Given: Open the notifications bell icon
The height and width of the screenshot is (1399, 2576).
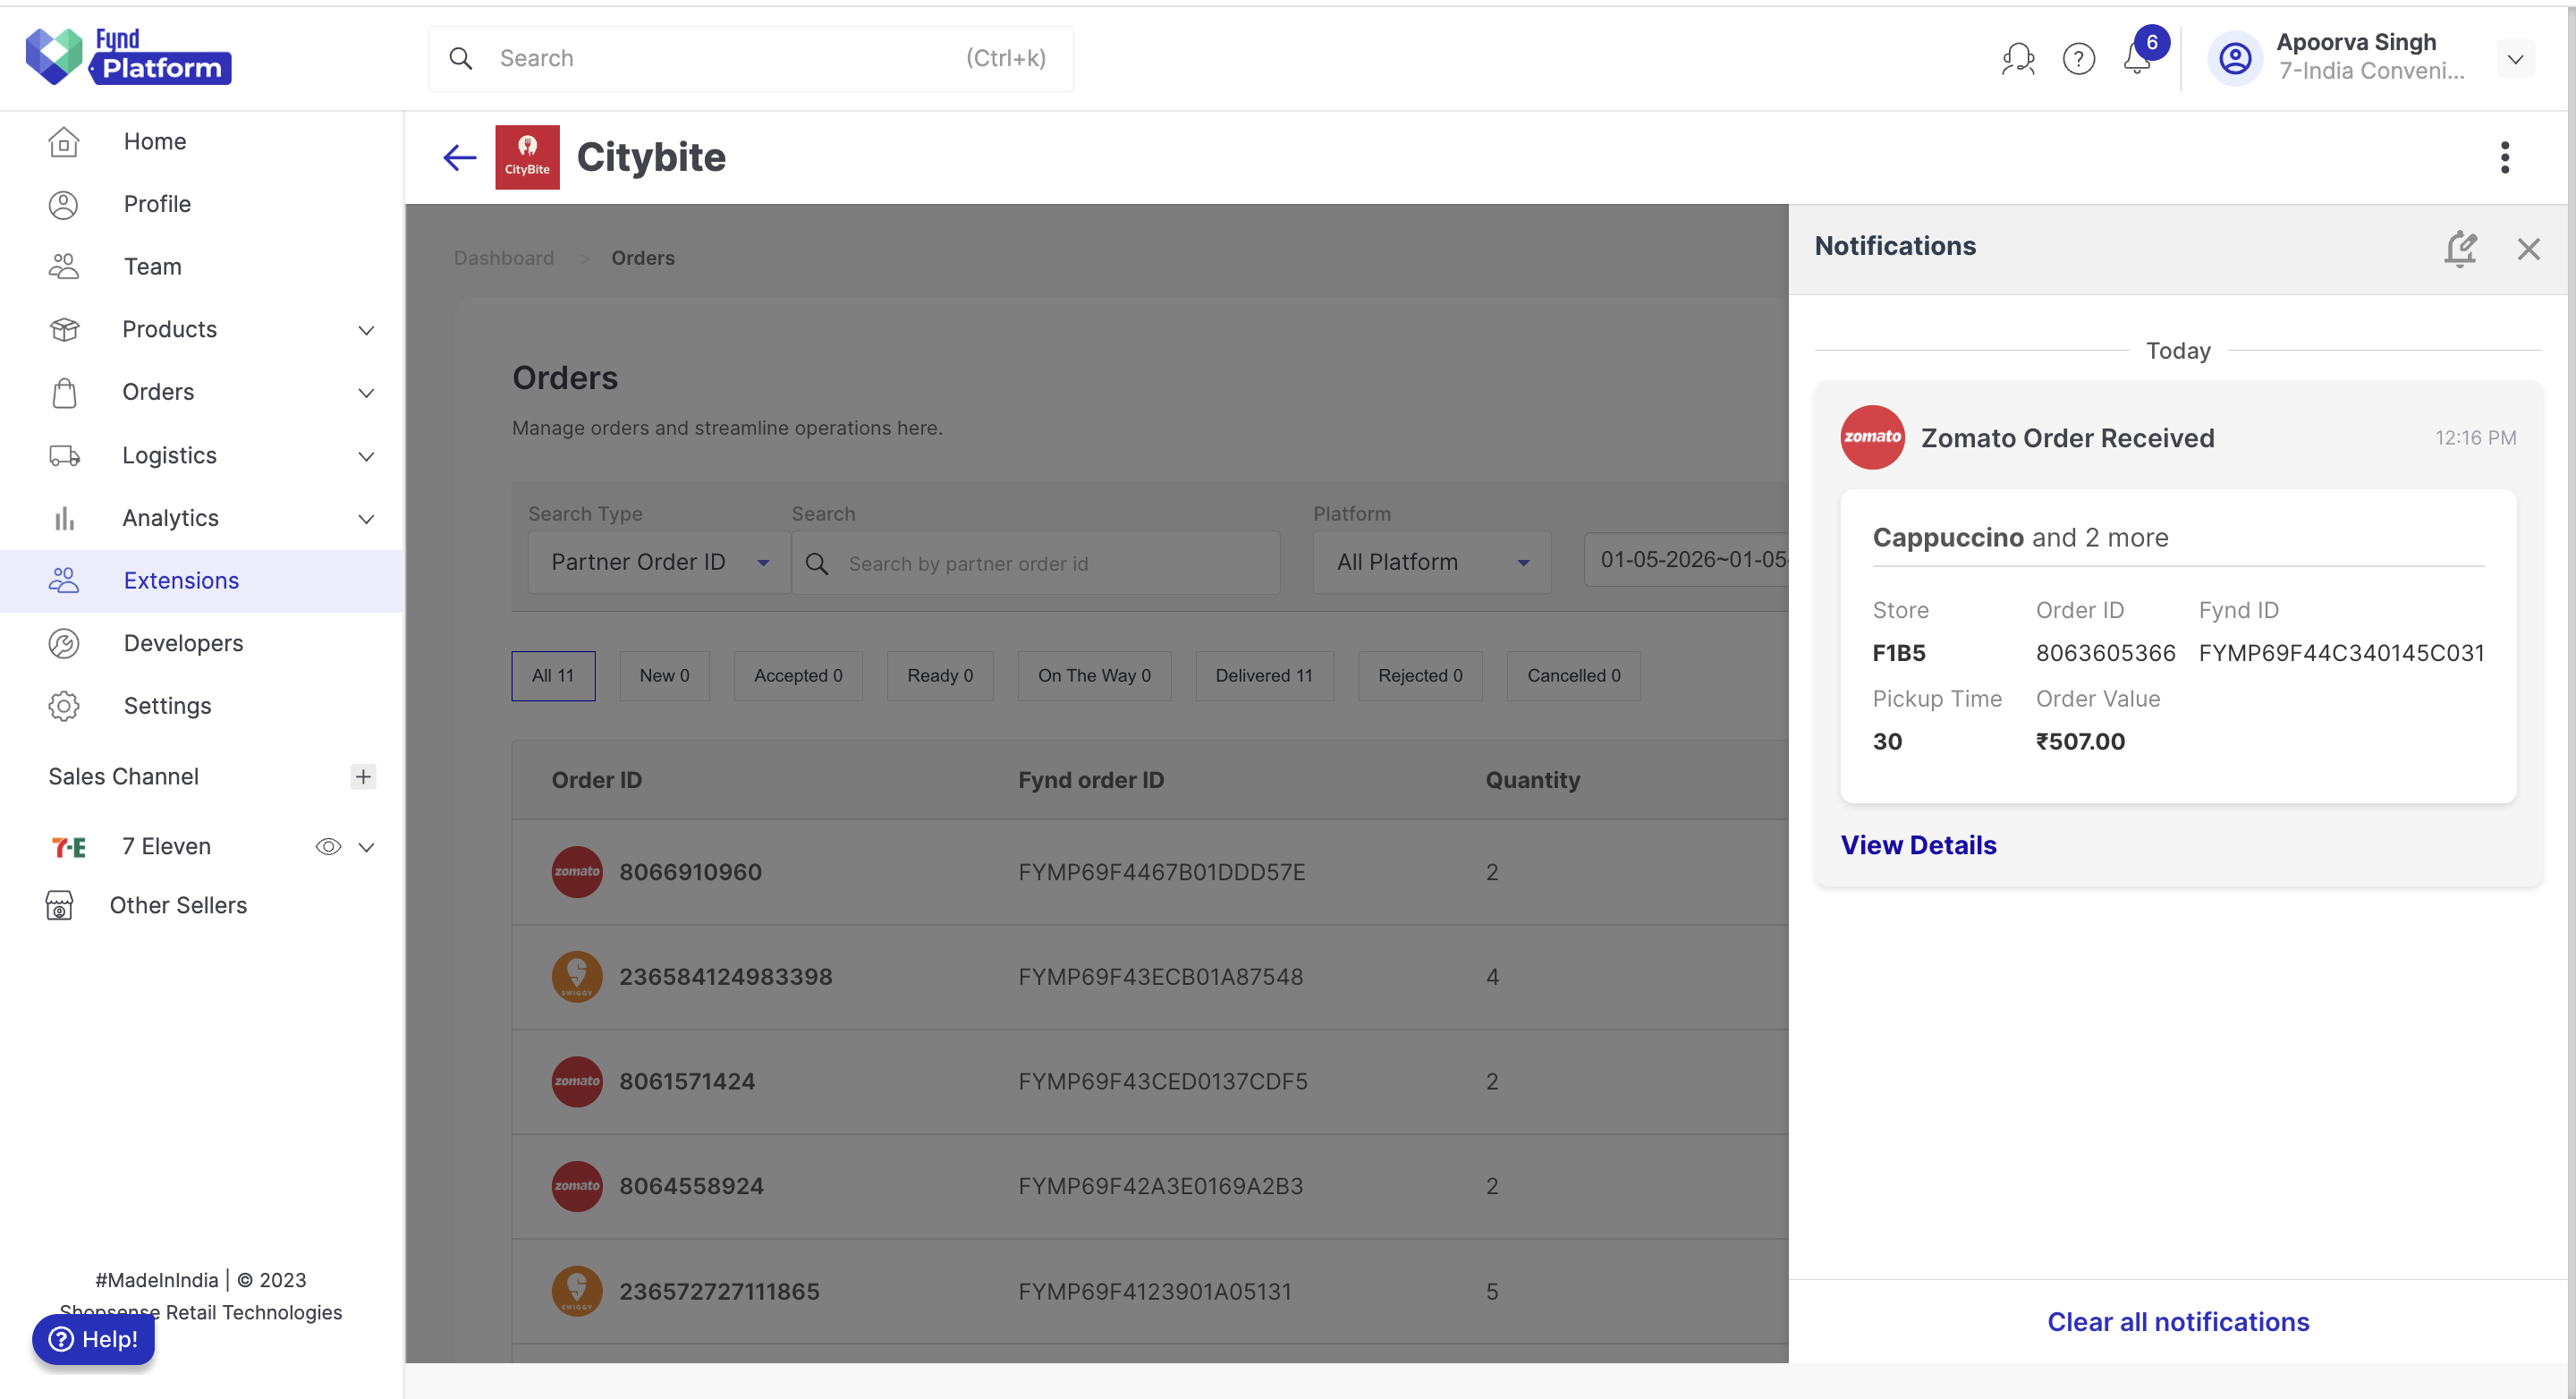Looking at the screenshot, I should [2137, 59].
